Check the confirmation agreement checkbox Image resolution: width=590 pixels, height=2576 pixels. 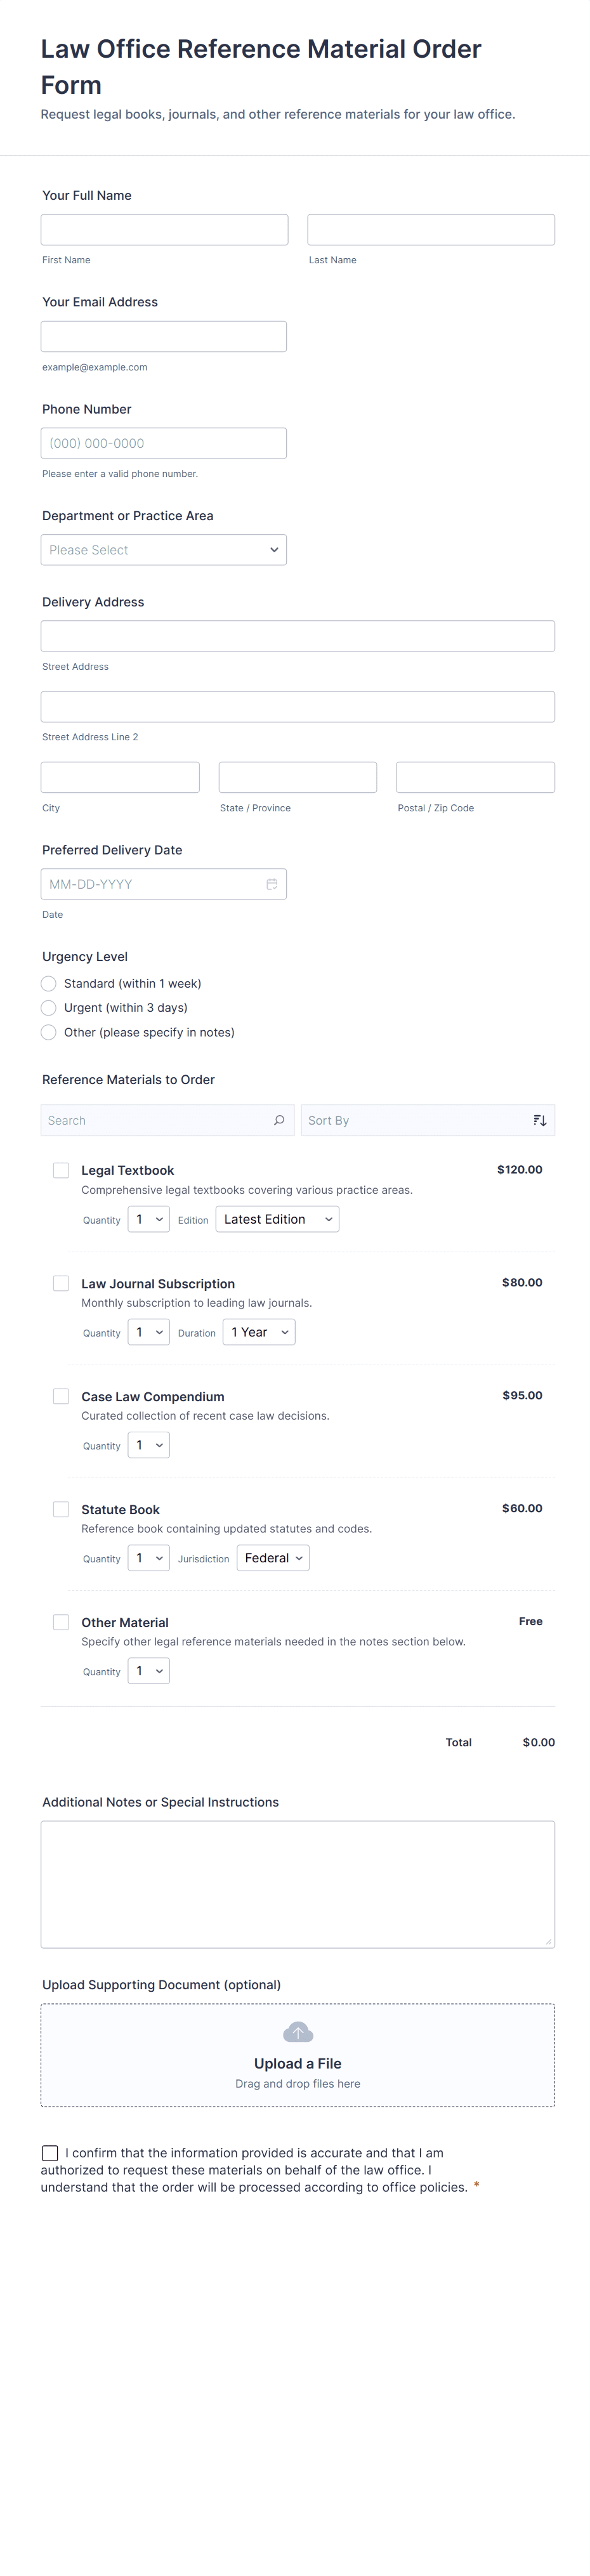(x=50, y=2153)
